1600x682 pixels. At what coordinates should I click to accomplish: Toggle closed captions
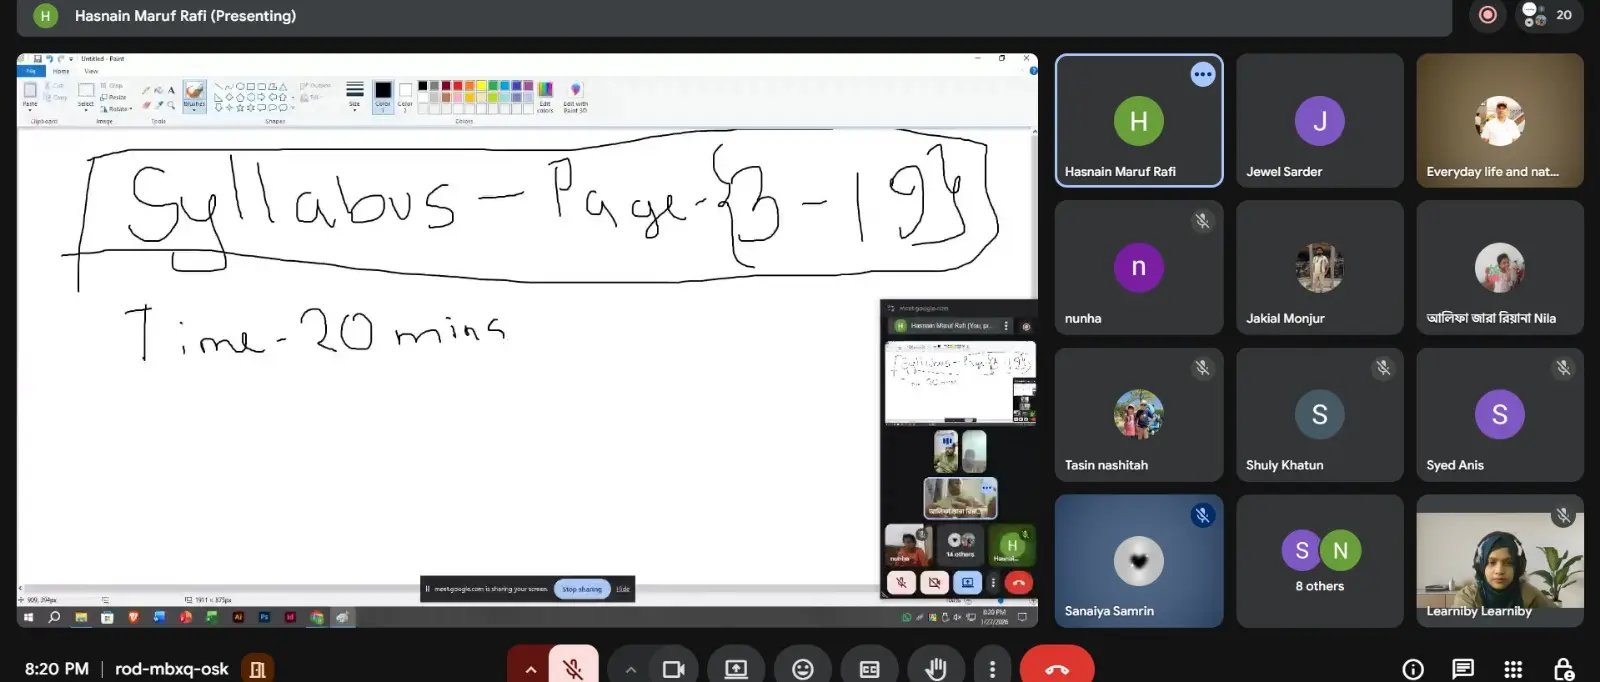870,669
